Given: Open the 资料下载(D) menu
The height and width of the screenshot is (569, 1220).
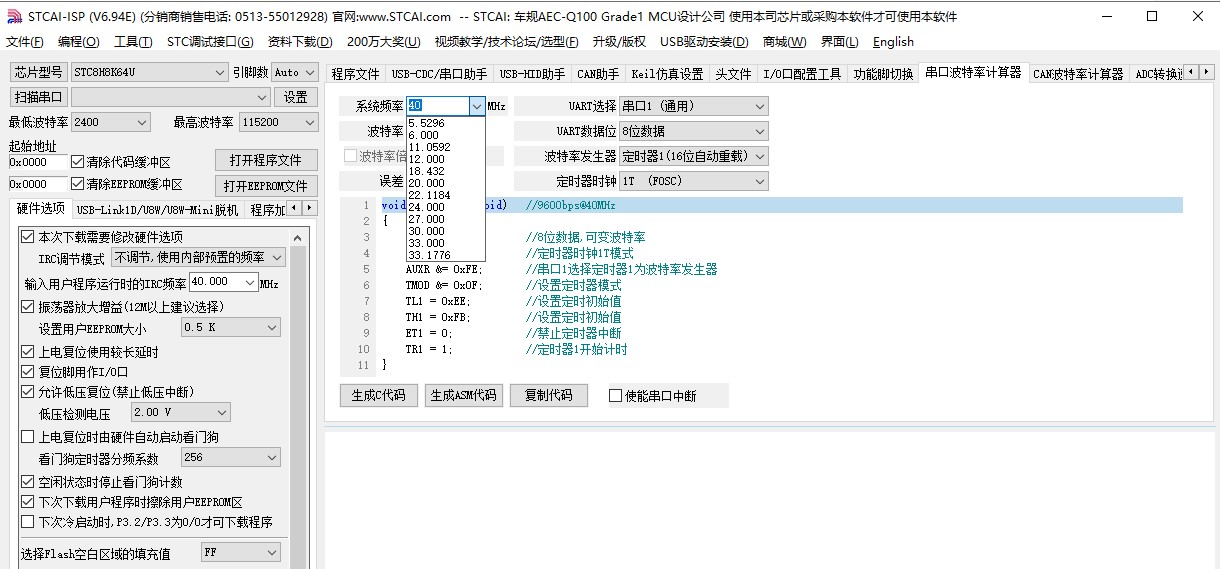Looking at the screenshot, I should [x=300, y=42].
